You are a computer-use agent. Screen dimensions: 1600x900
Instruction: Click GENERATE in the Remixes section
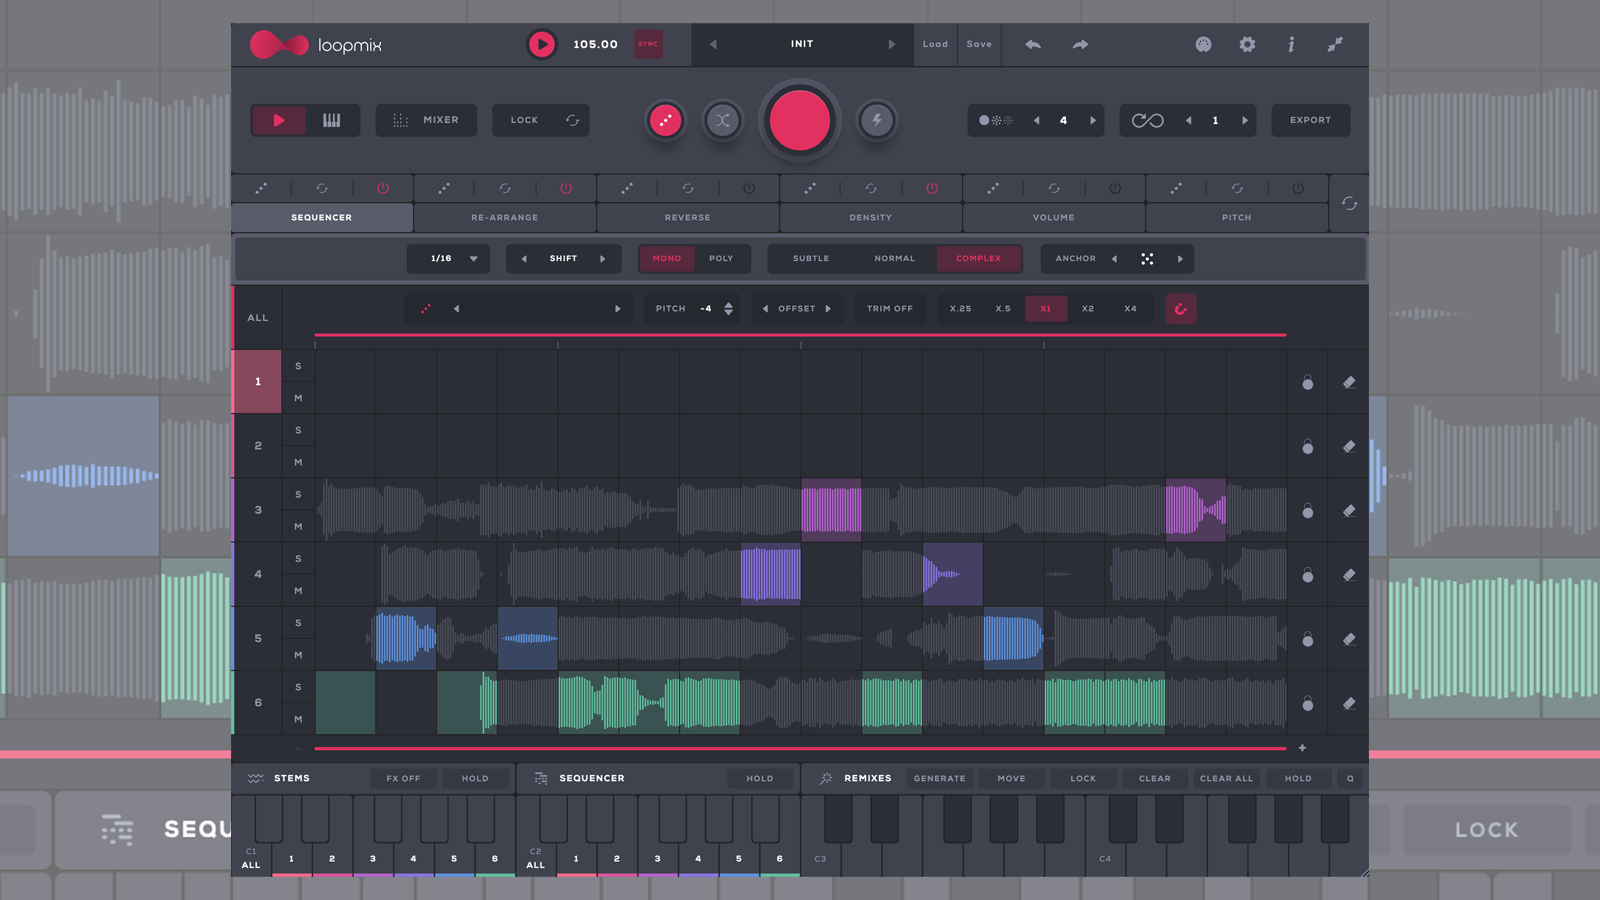pyautogui.click(x=940, y=778)
